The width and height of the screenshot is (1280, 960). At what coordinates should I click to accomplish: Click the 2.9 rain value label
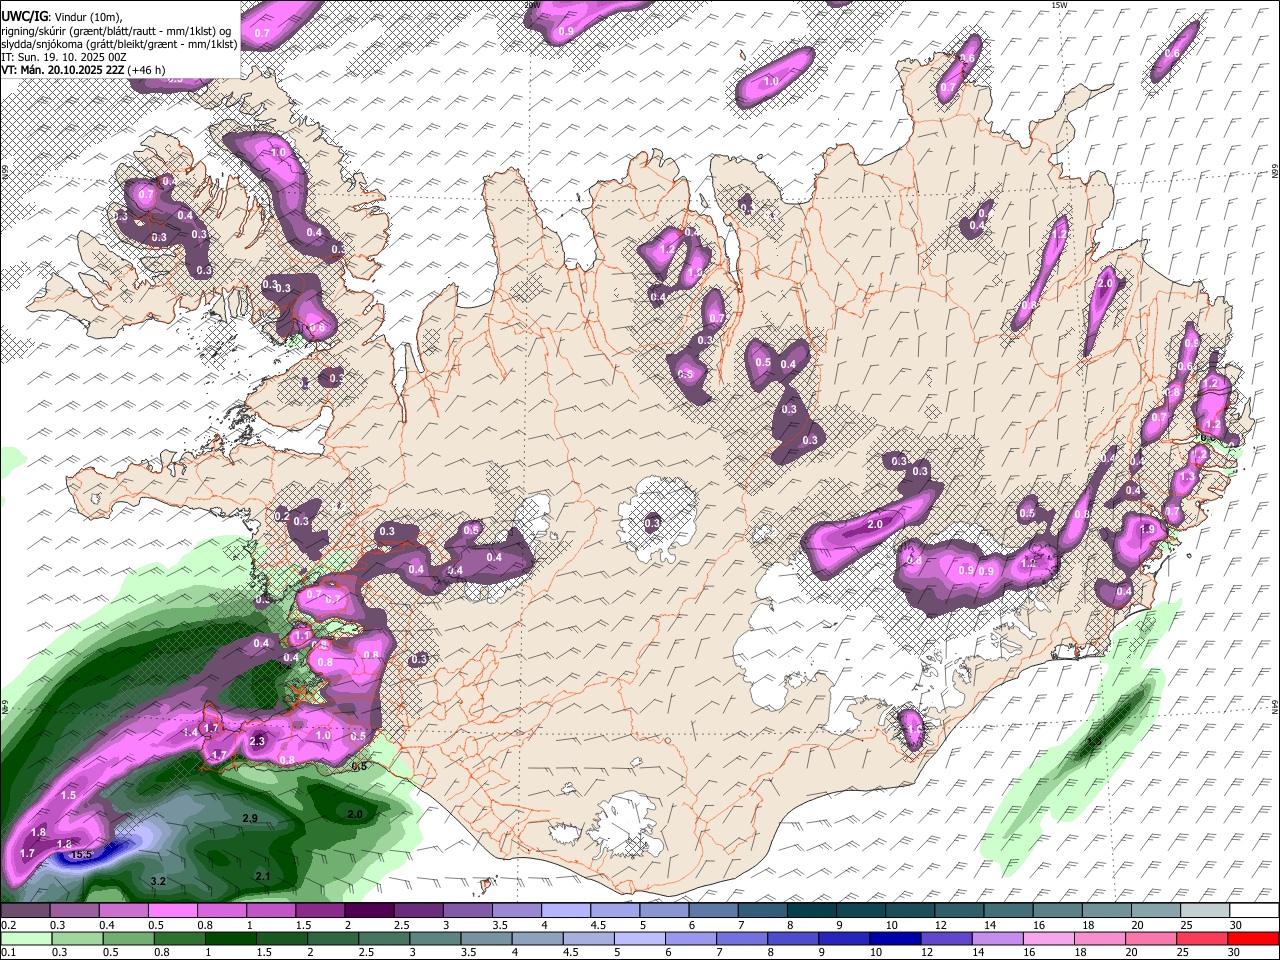[250, 818]
